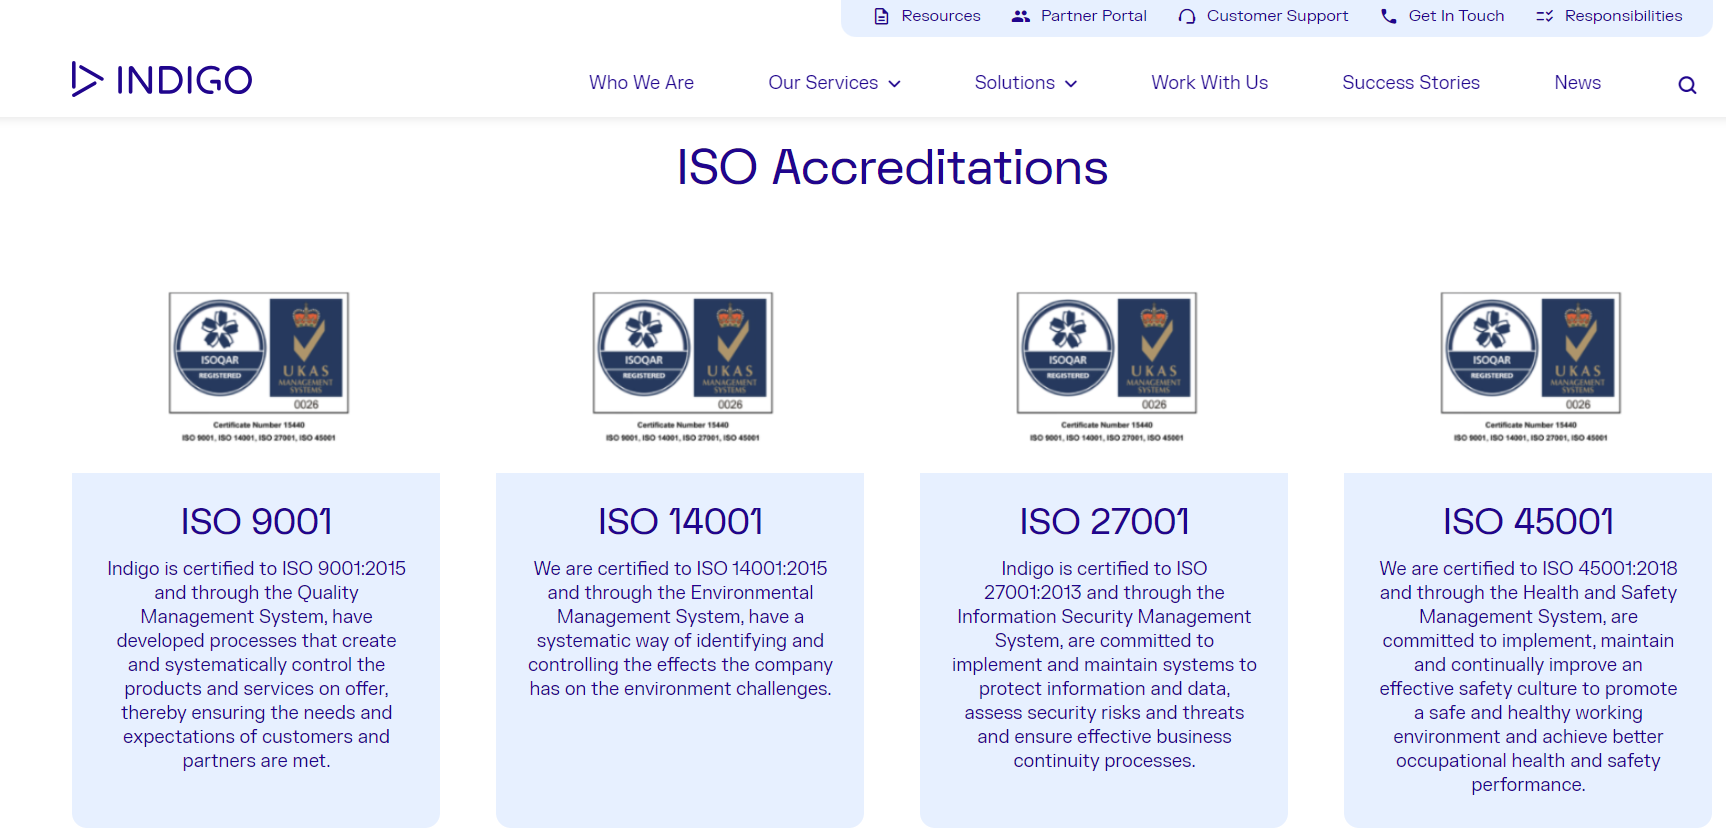Click the Get In Touch phone icon
The width and height of the screenshot is (1726, 840).
pos(1389,16)
